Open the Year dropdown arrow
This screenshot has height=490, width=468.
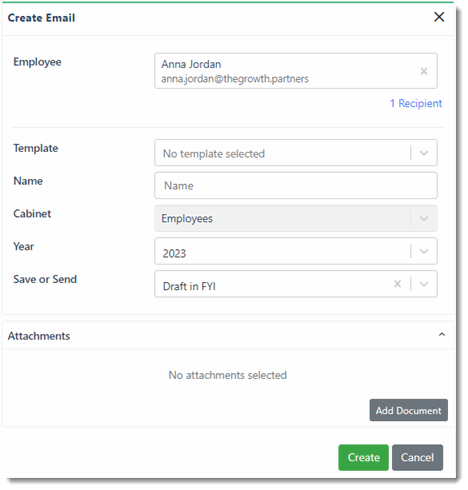[x=424, y=251]
